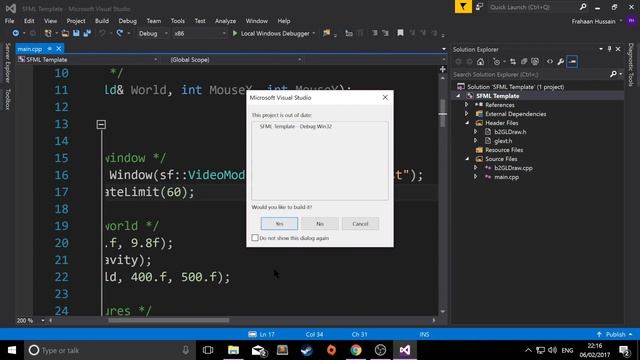Image resolution: width=640 pixels, height=360 pixels.
Task: Click the New Project toolbar icon
Action: 48,33
